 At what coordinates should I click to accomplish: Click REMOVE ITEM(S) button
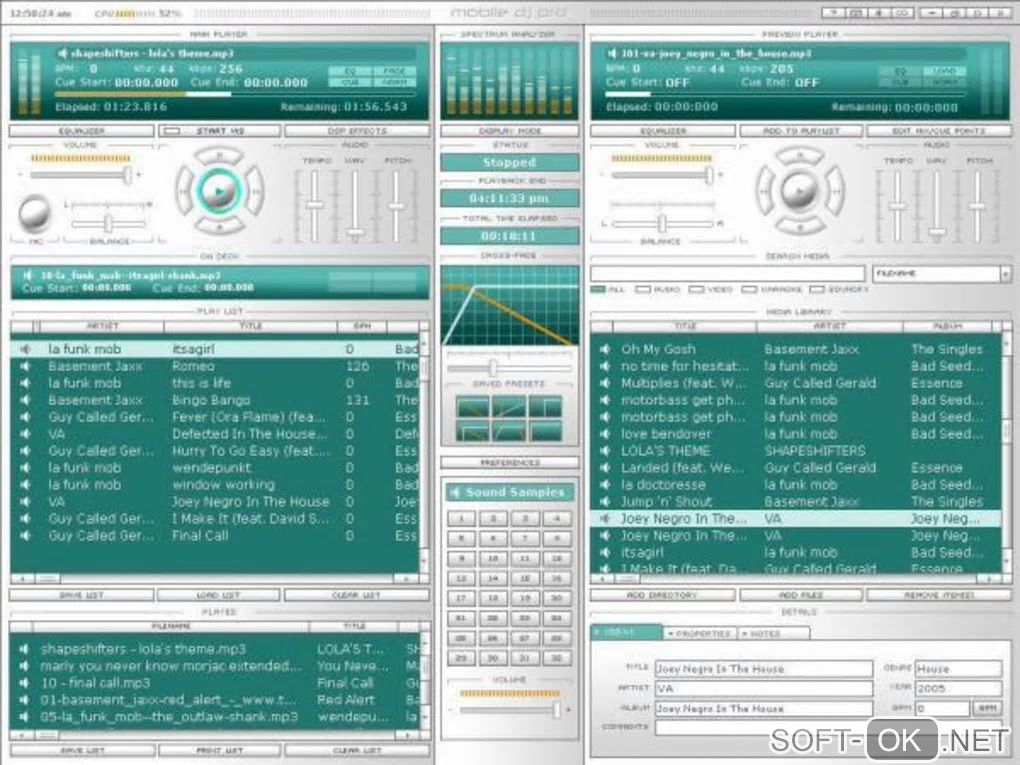(939, 595)
